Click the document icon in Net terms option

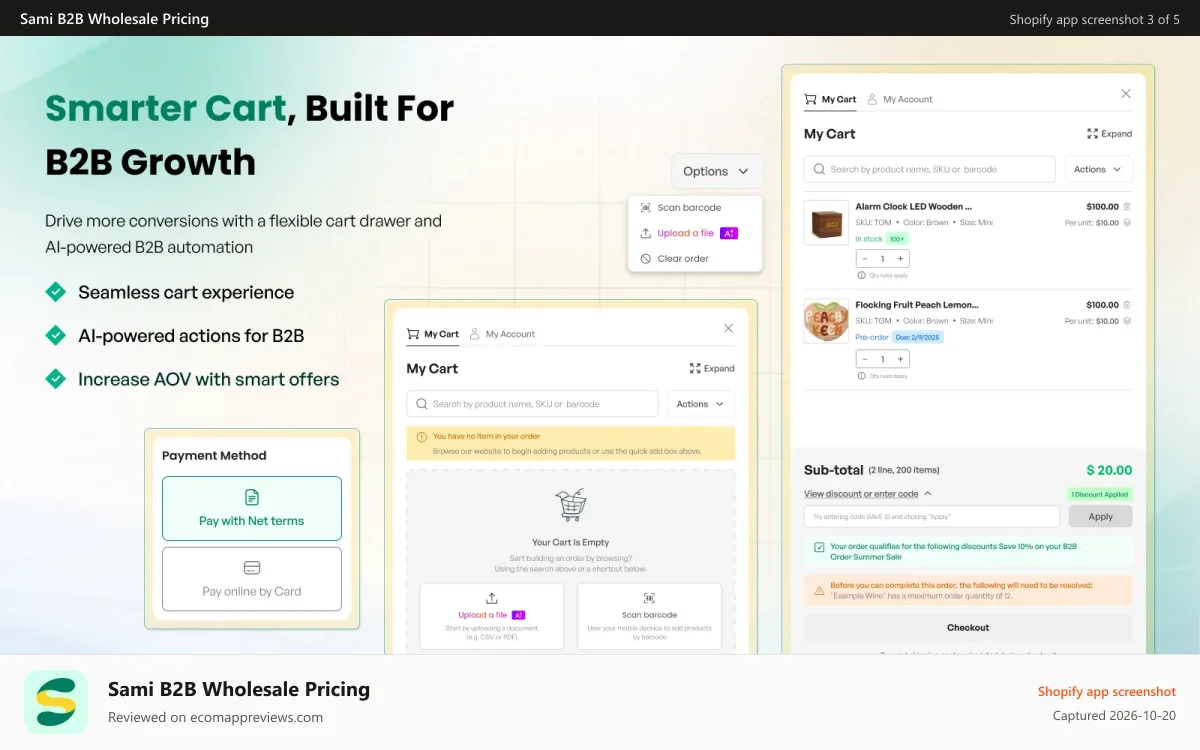click(252, 497)
